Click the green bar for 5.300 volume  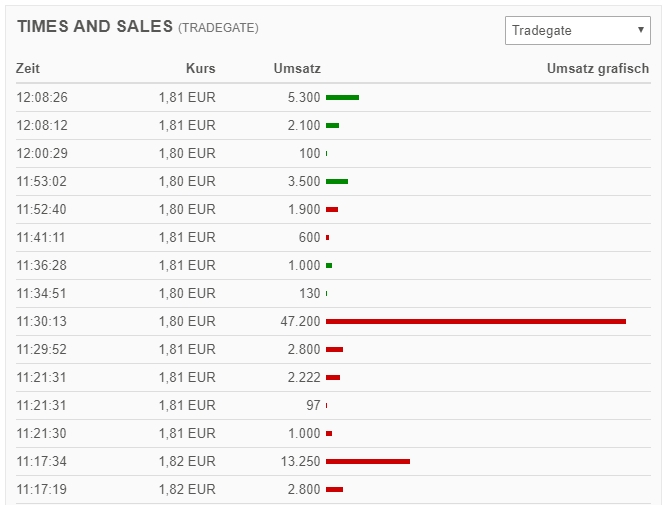click(x=342, y=97)
